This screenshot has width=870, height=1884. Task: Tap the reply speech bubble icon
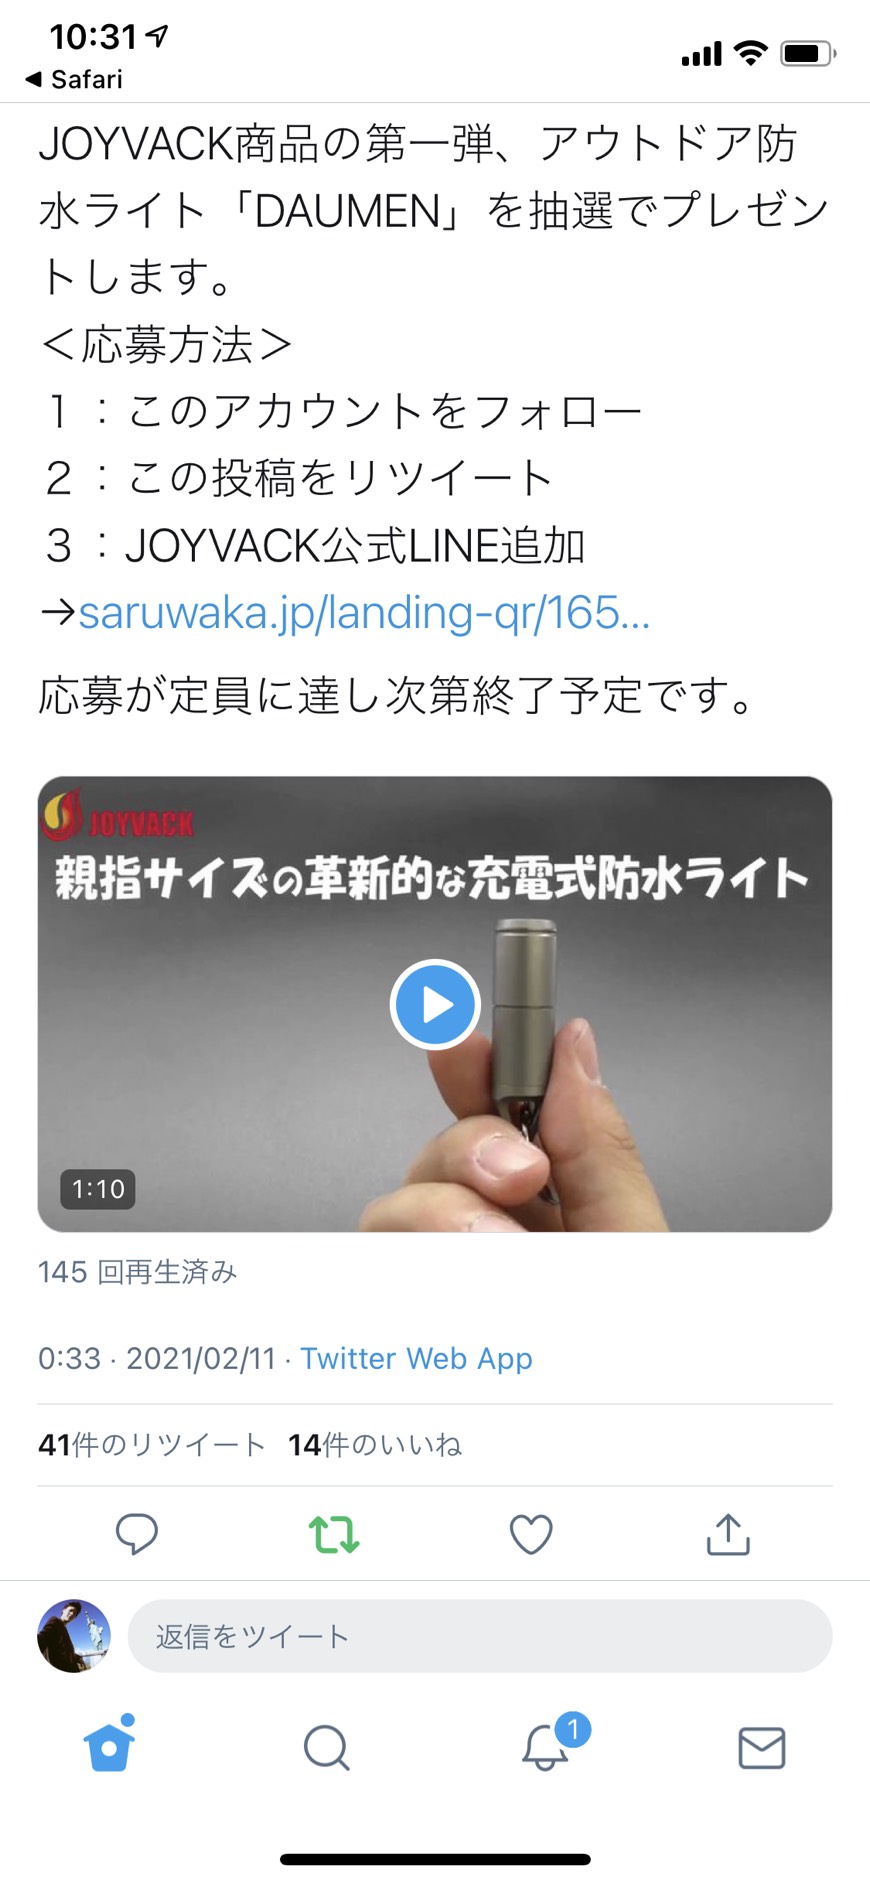(137, 1534)
